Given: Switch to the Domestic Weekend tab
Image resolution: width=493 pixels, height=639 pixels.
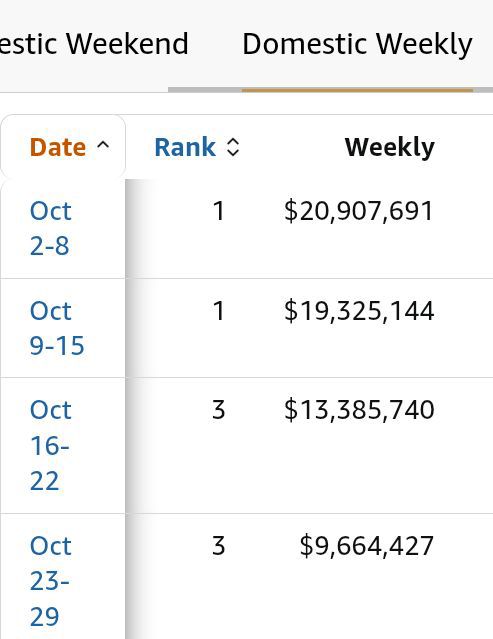Looking at the screenshot, I should (94, 44).
